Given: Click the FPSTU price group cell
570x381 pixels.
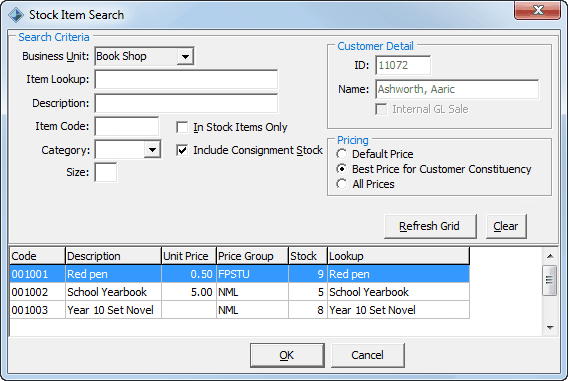Looking at the screenshot, I should point(253,274).
